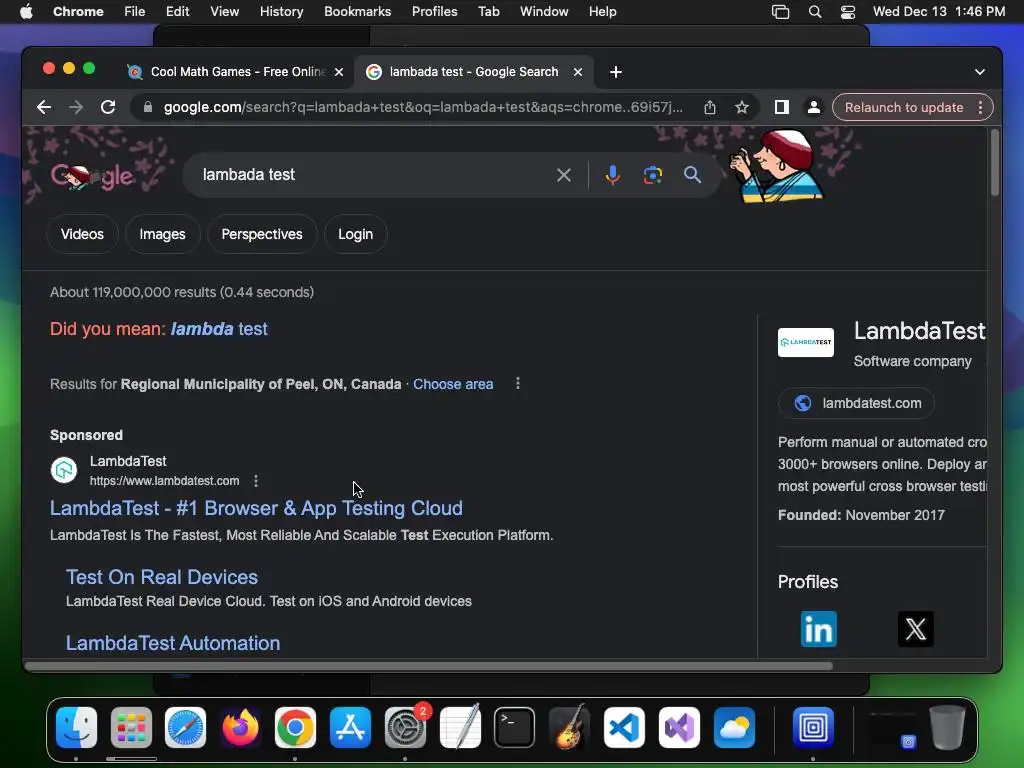Open the Chrome three-dot menu

pyautogui.click(x=980, y=107)
